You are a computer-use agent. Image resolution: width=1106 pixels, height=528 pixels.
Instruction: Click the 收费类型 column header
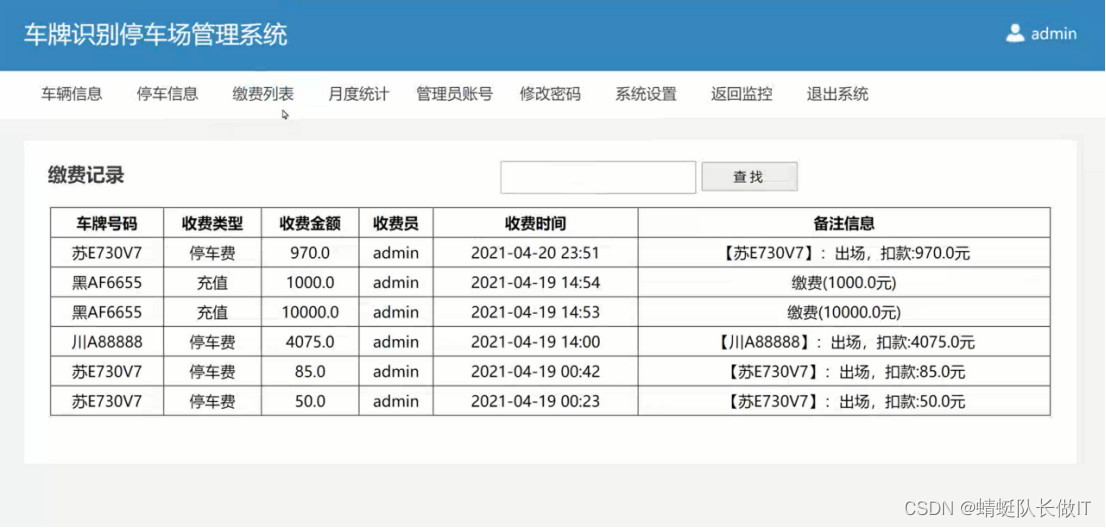pos(212,223)
